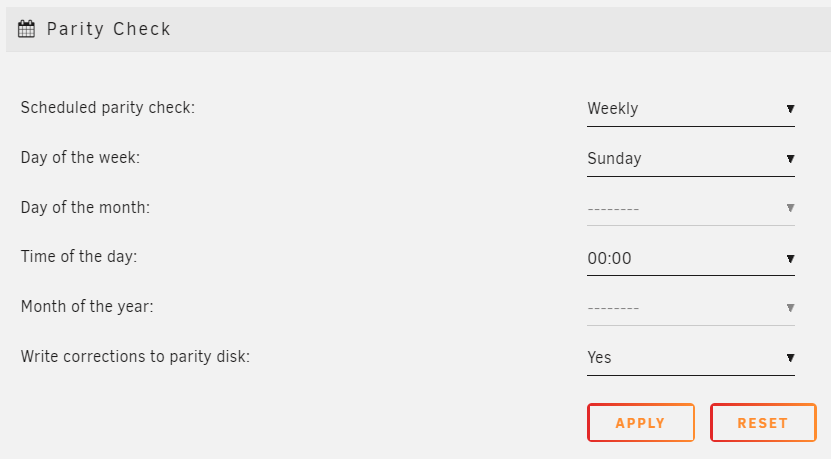
Task: Click the arrow next to Weekly
Action: 790,109
